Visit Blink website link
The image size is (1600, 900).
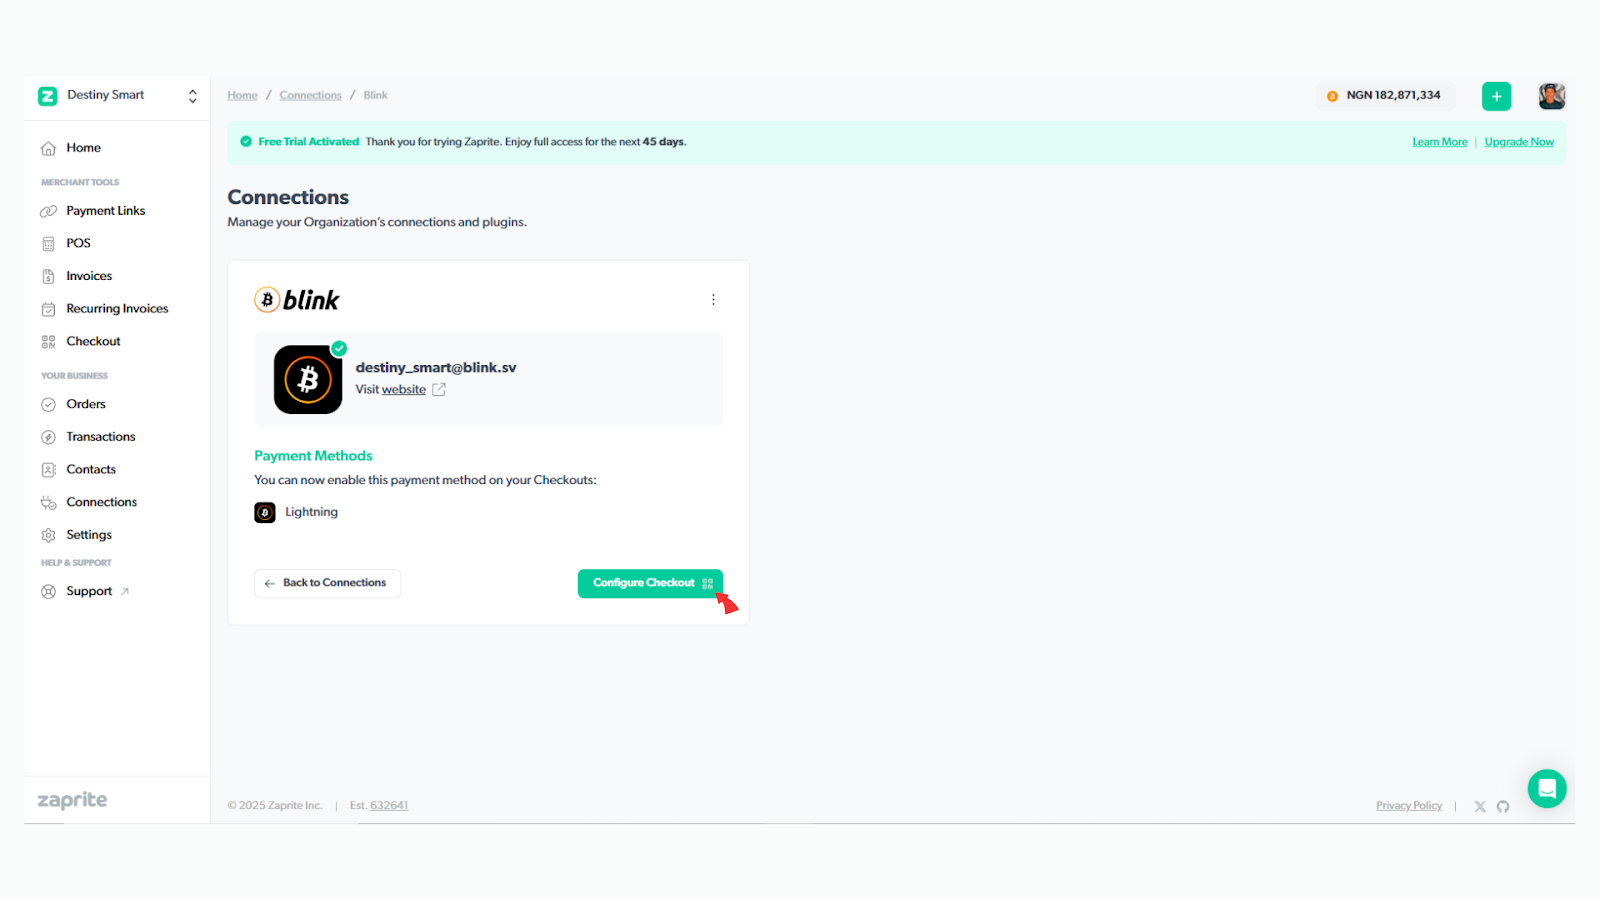click(403, 390)
